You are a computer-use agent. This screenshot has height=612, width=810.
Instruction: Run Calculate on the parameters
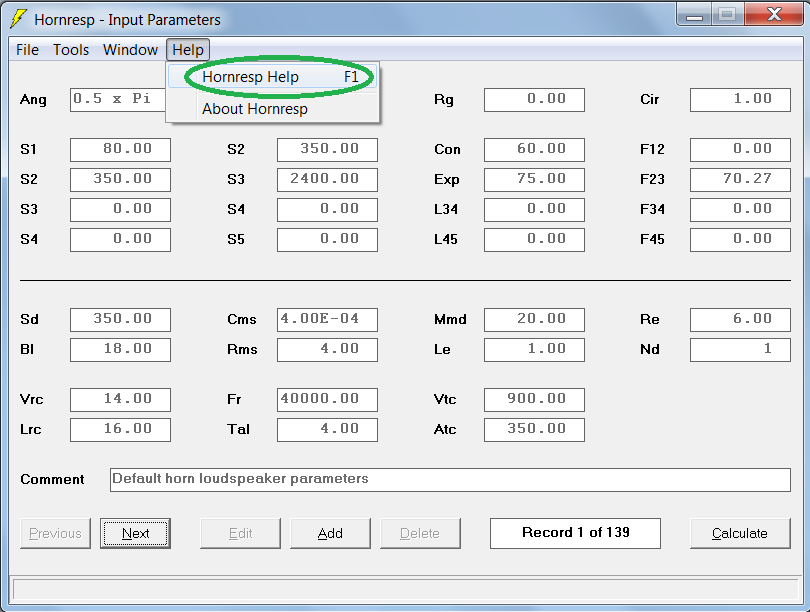click(x=740, y=533)
